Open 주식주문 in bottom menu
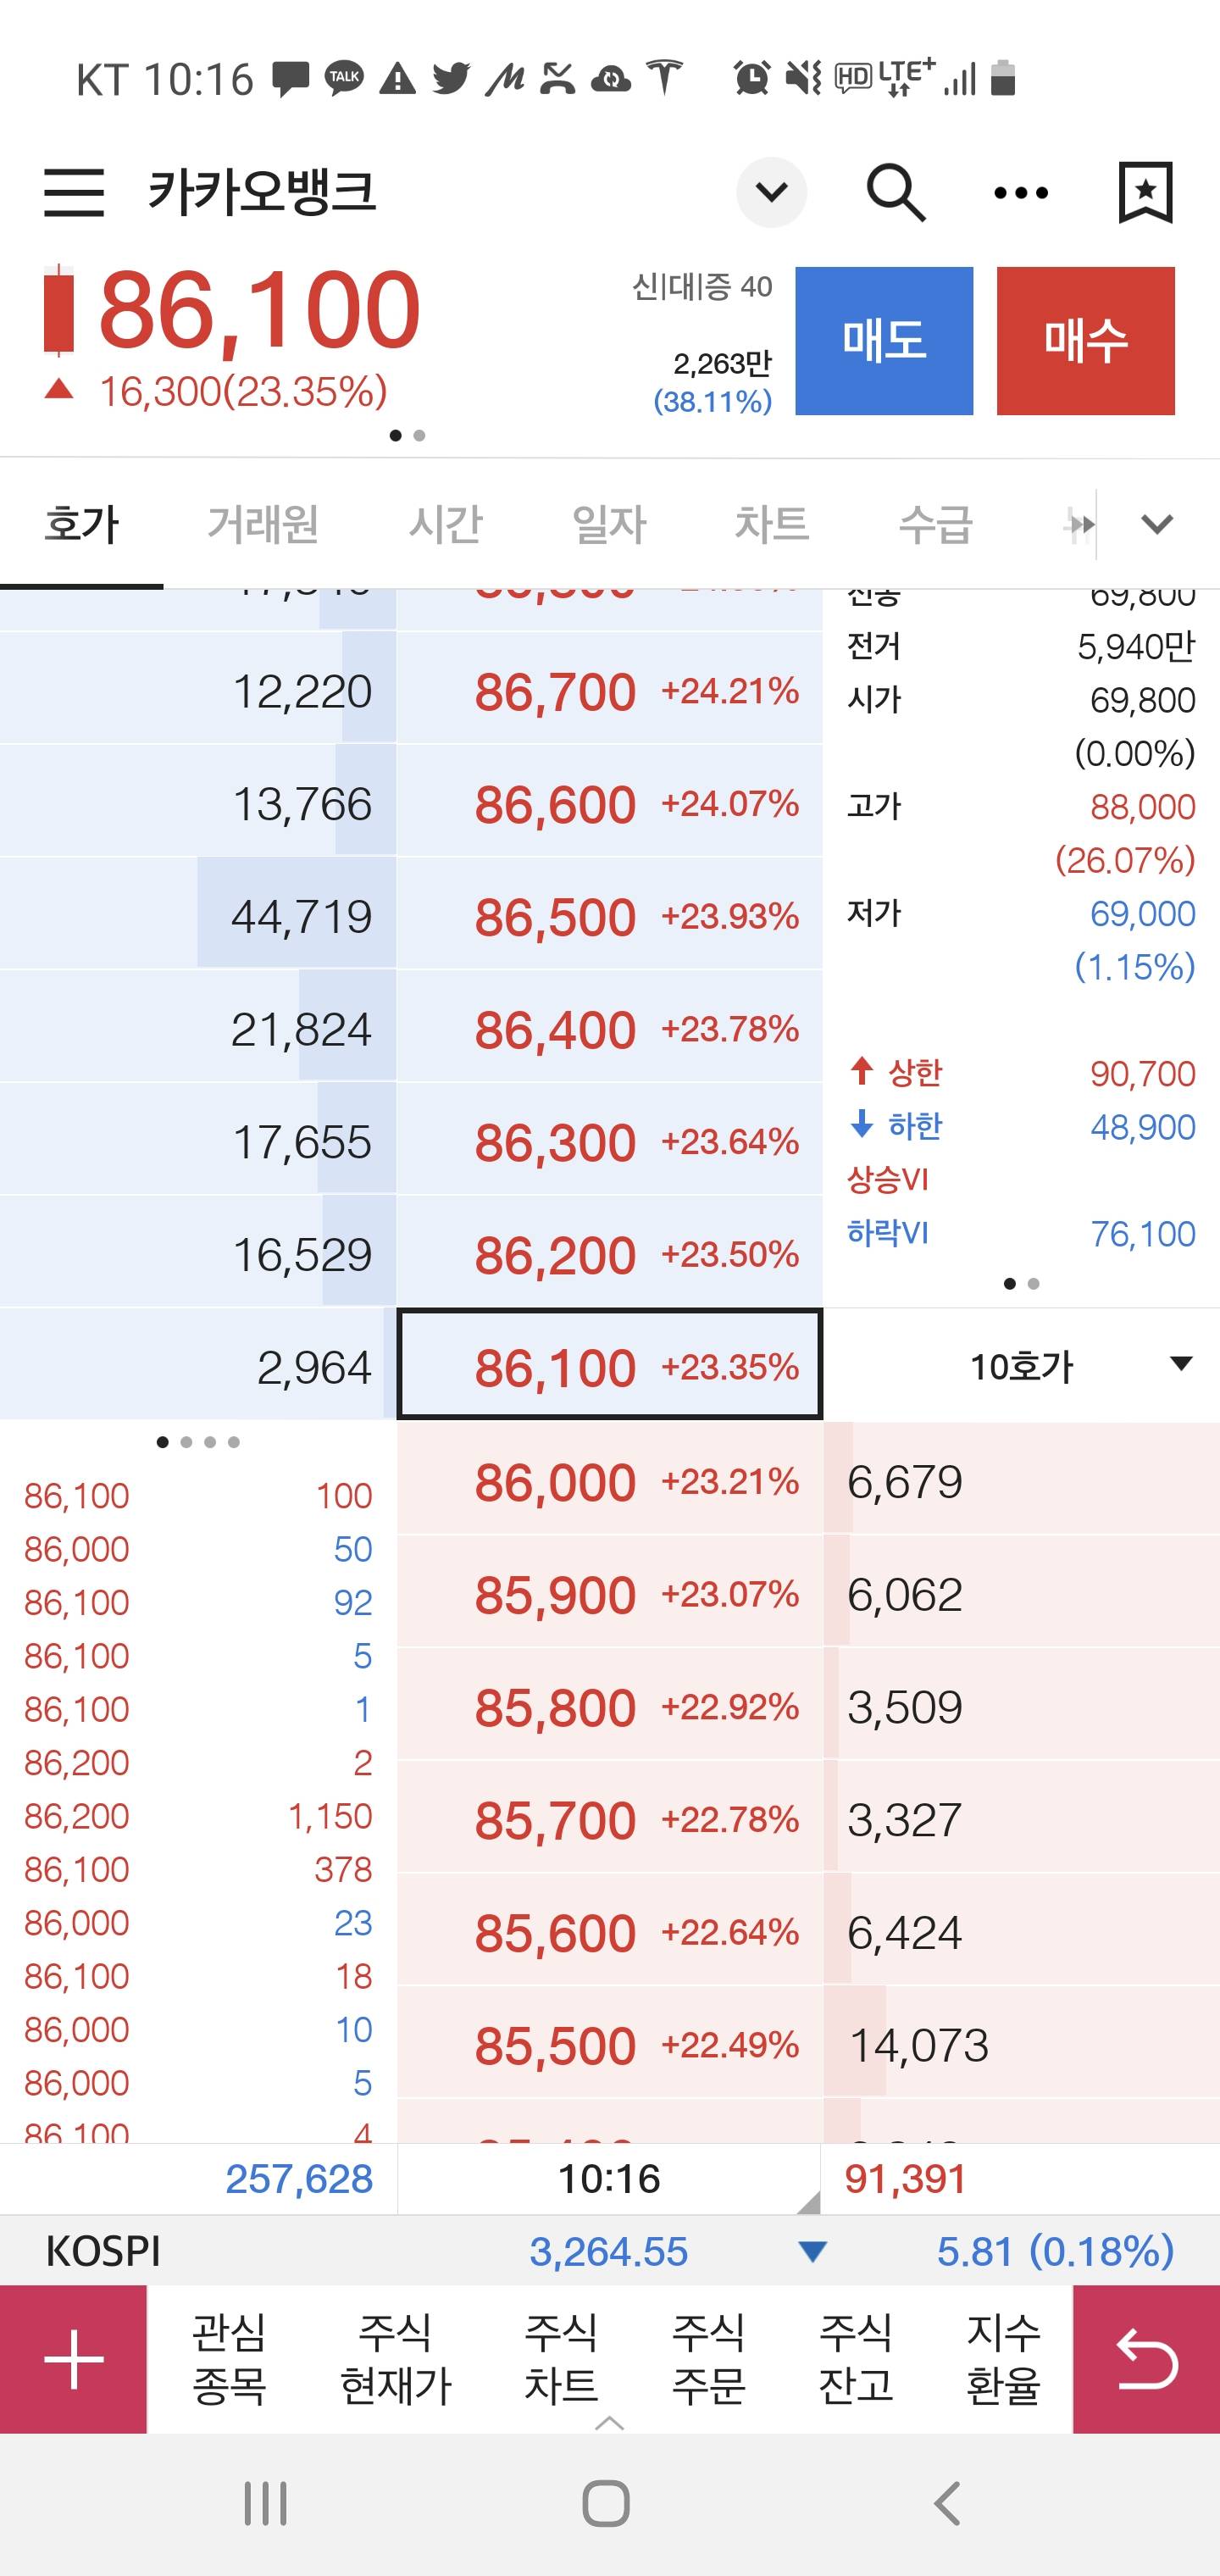The width and height of the screenshot is (1220, 2576). (x=709, y=2359)
